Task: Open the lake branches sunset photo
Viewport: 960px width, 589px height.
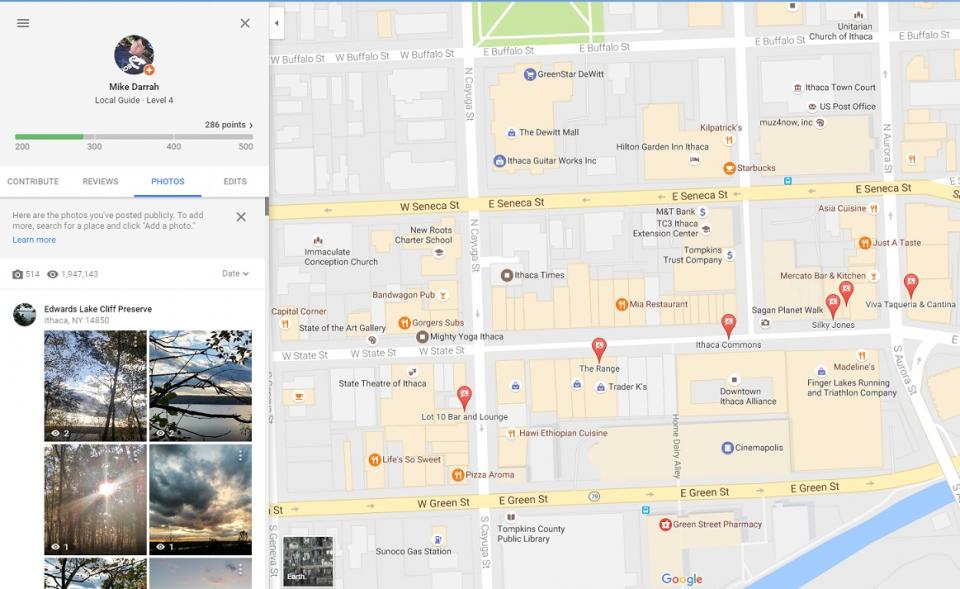Action: [x=201, y=386]
